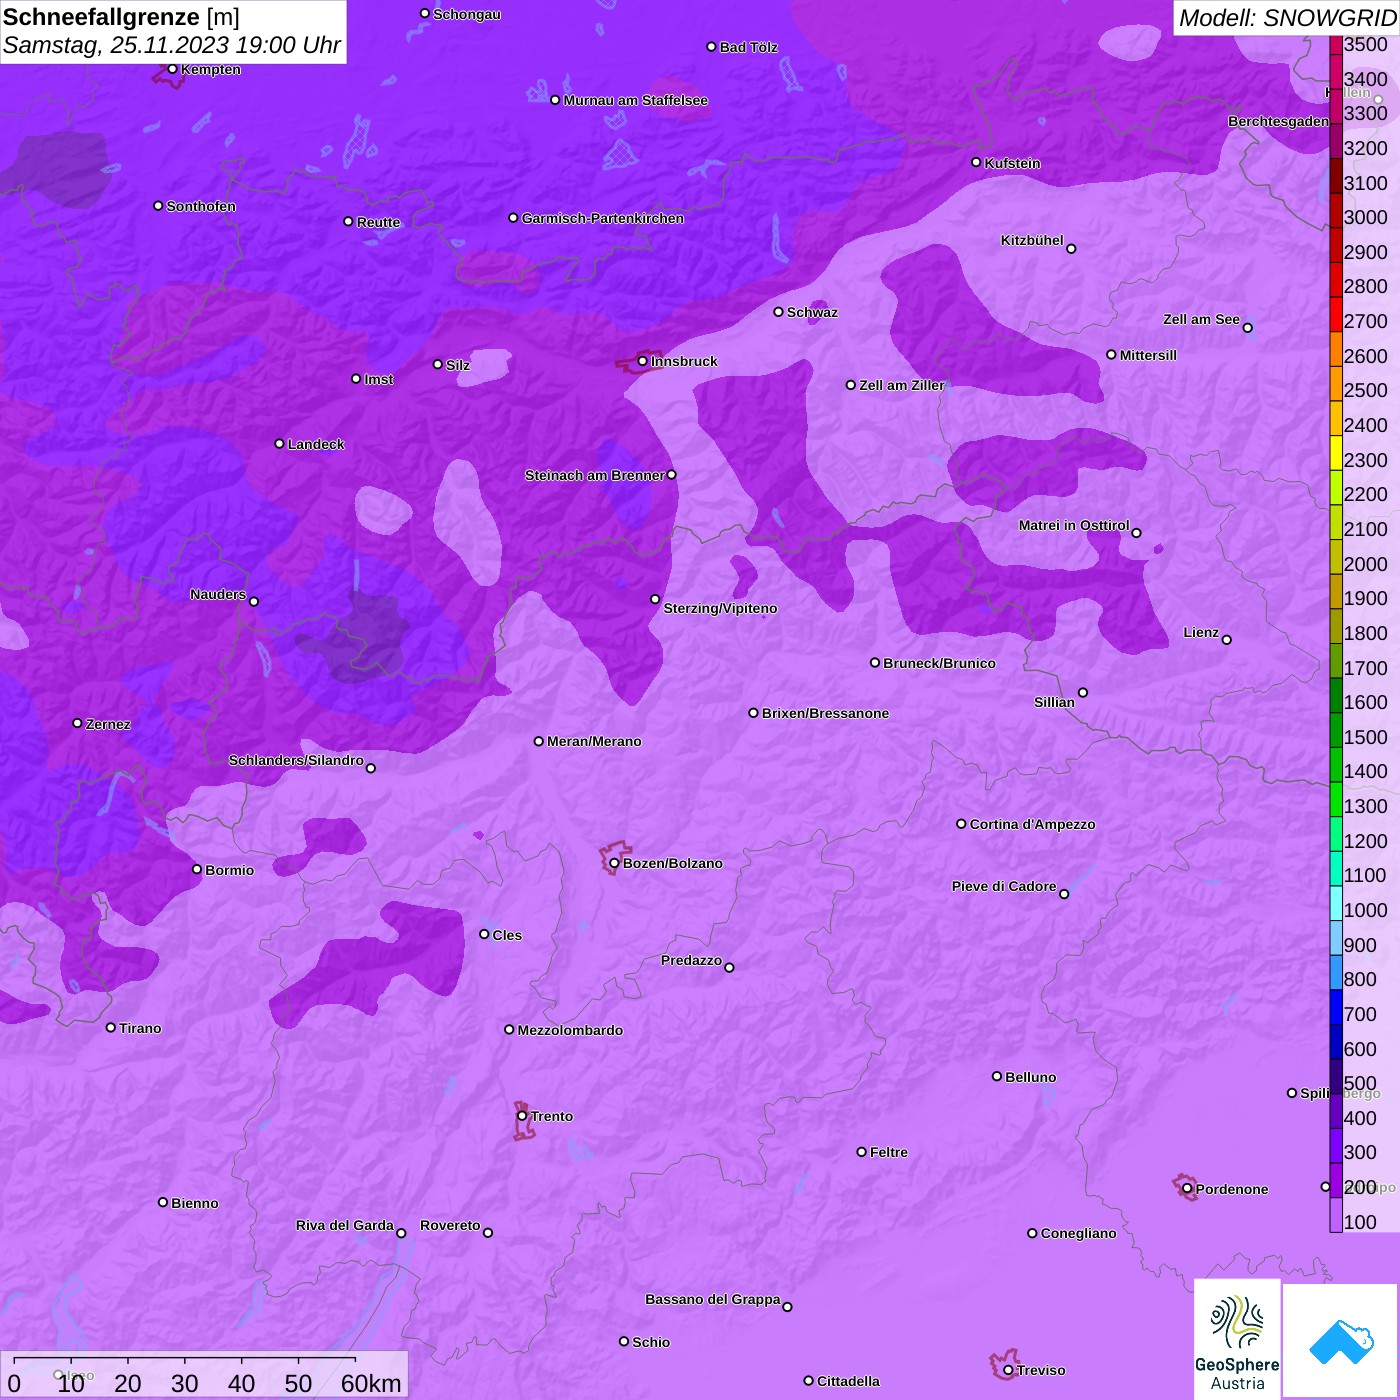
Task: Click the Zell am Ziller label
Action: coord(902,385)
